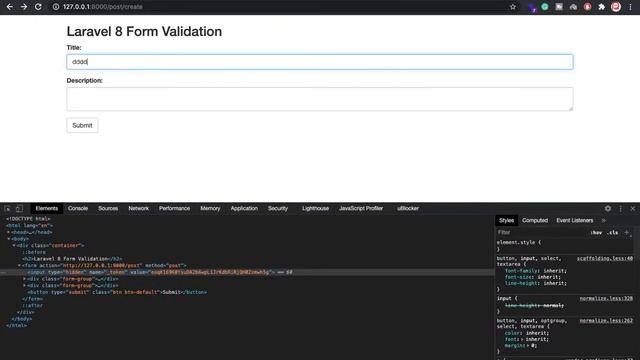Click the font-family: inherit declaration
This screenshot has width=640, height=360.
(x=536, y=271)
